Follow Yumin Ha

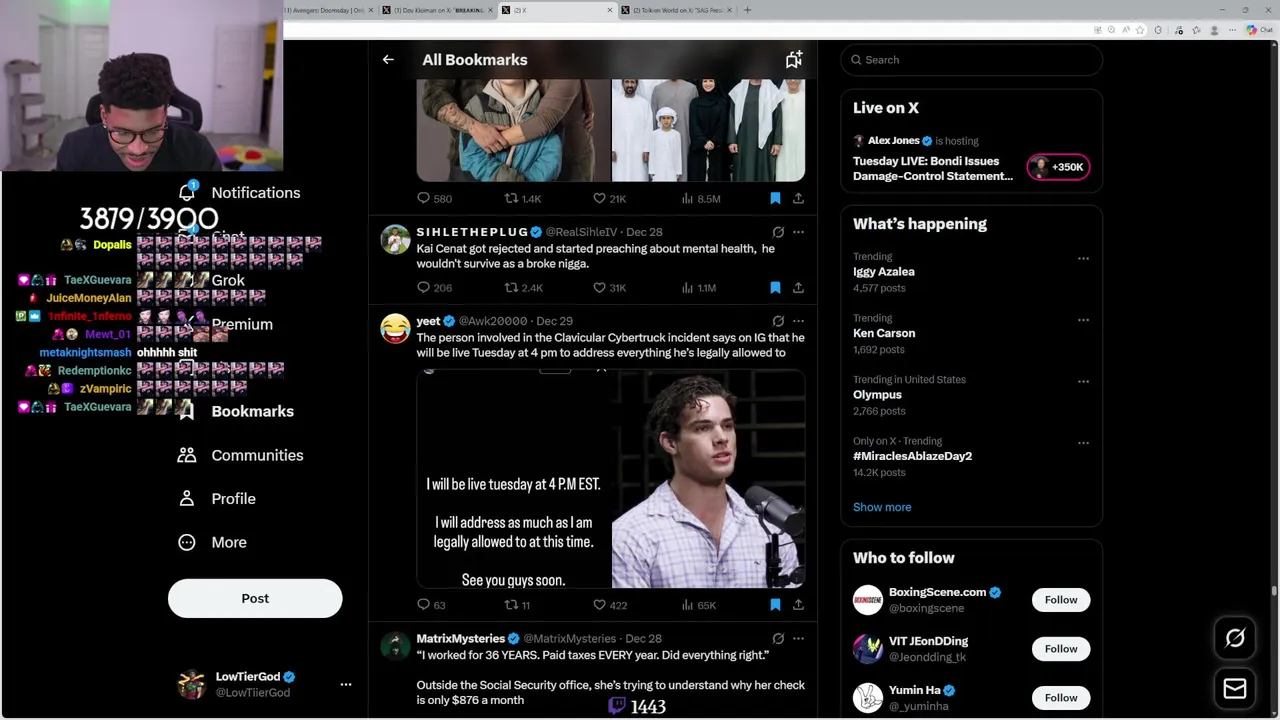click(1061, 698)
